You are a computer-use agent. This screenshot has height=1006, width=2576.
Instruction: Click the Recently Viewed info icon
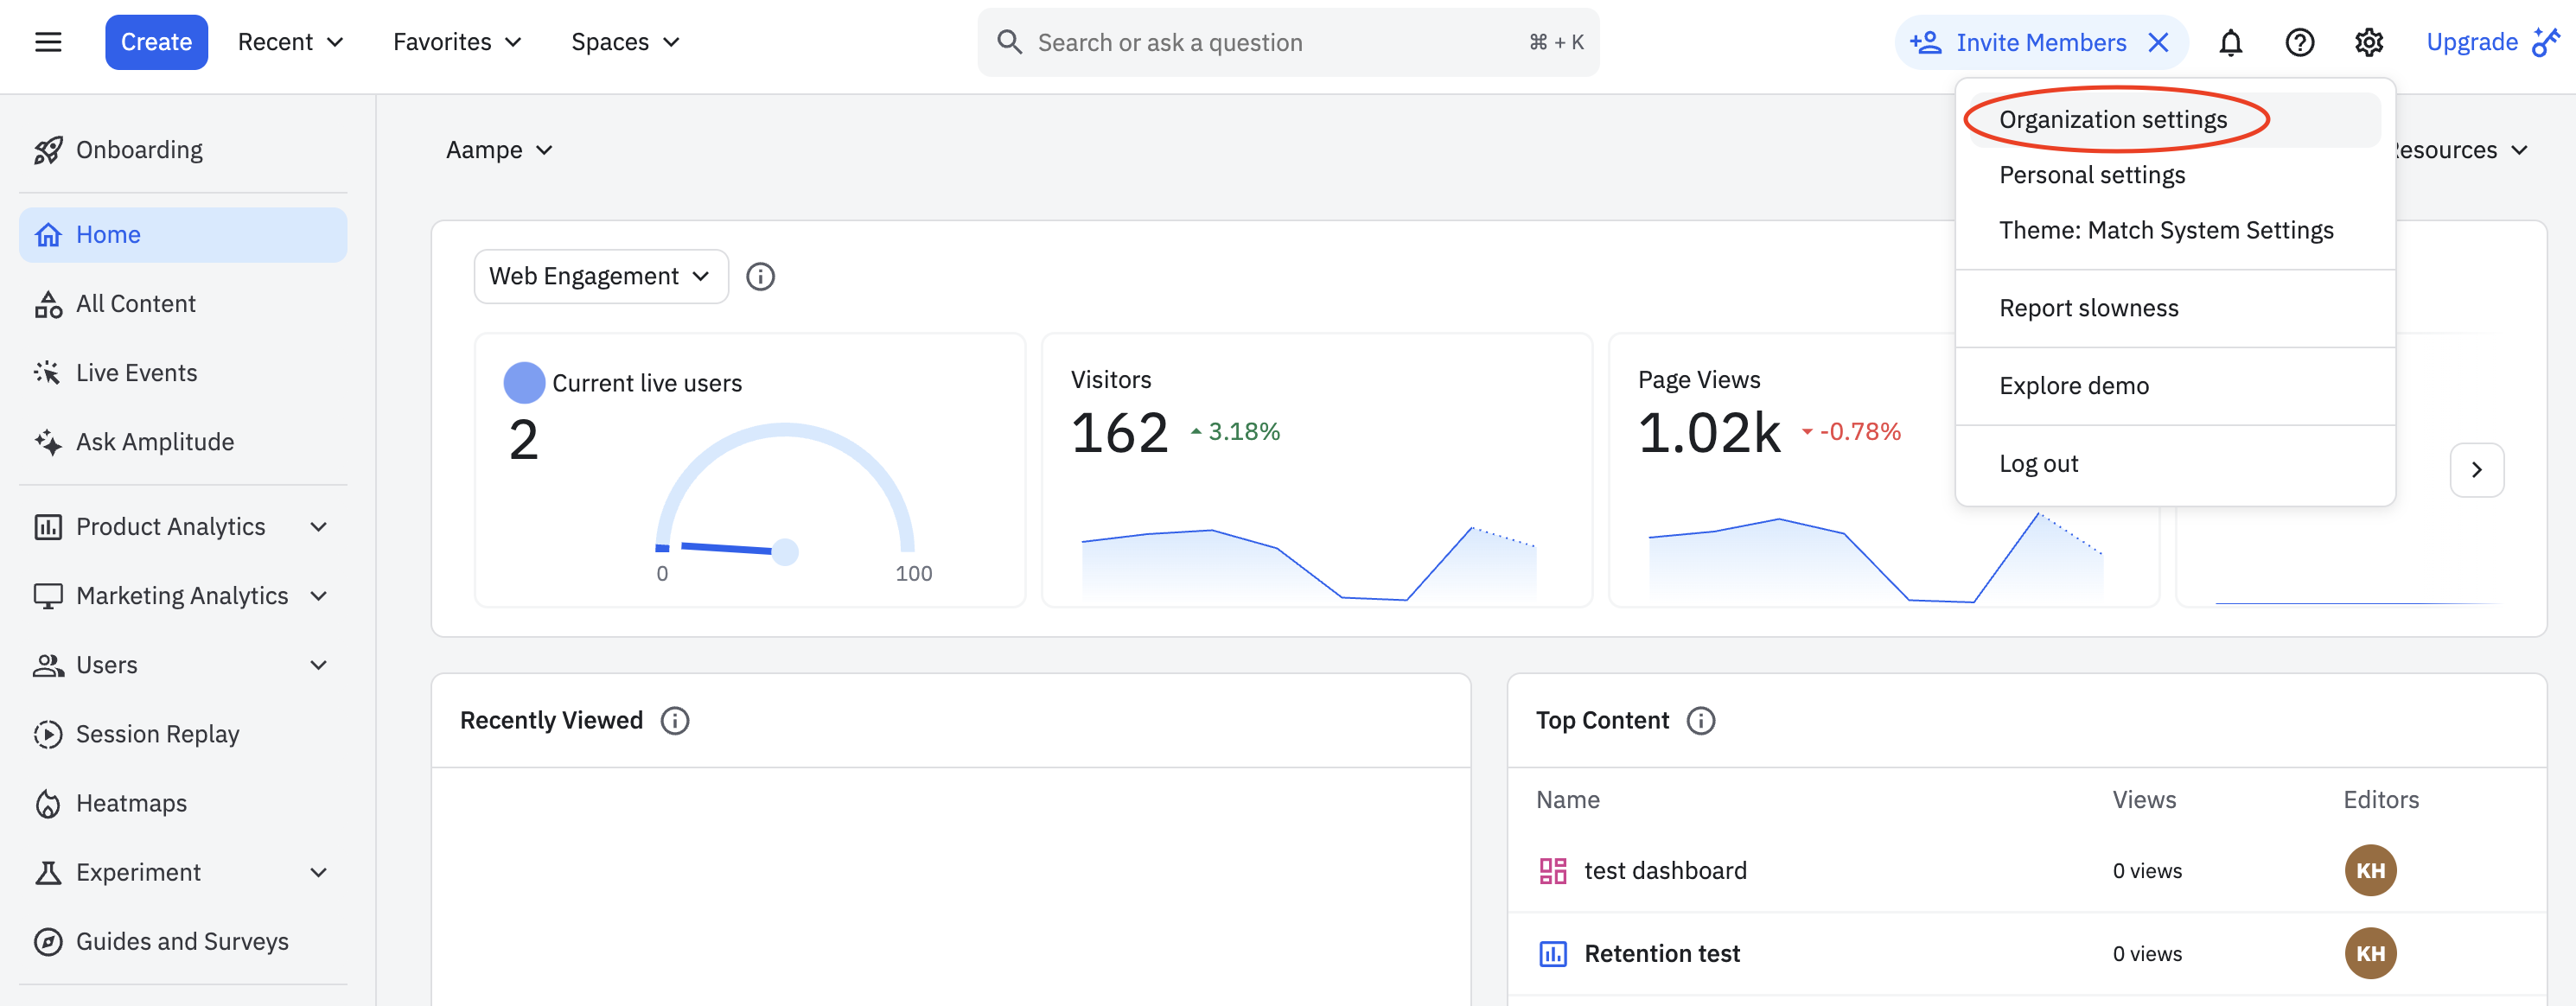(675, 720)
